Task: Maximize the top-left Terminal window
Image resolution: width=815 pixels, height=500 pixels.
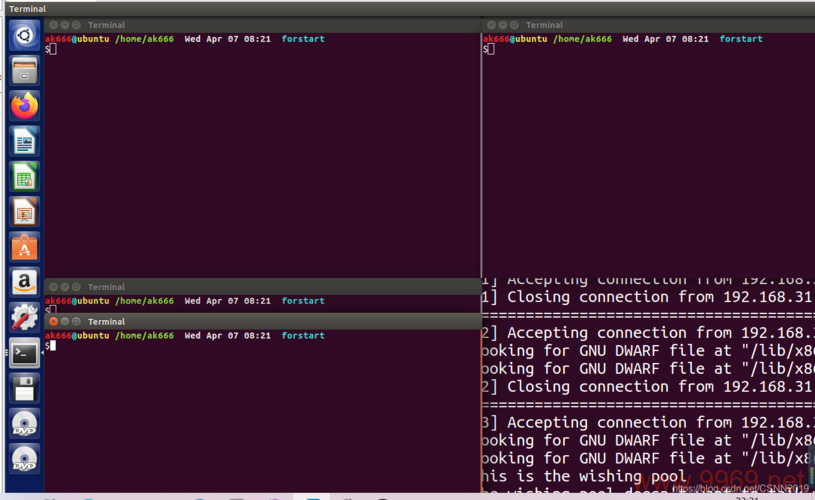Action: coord(76,25)
